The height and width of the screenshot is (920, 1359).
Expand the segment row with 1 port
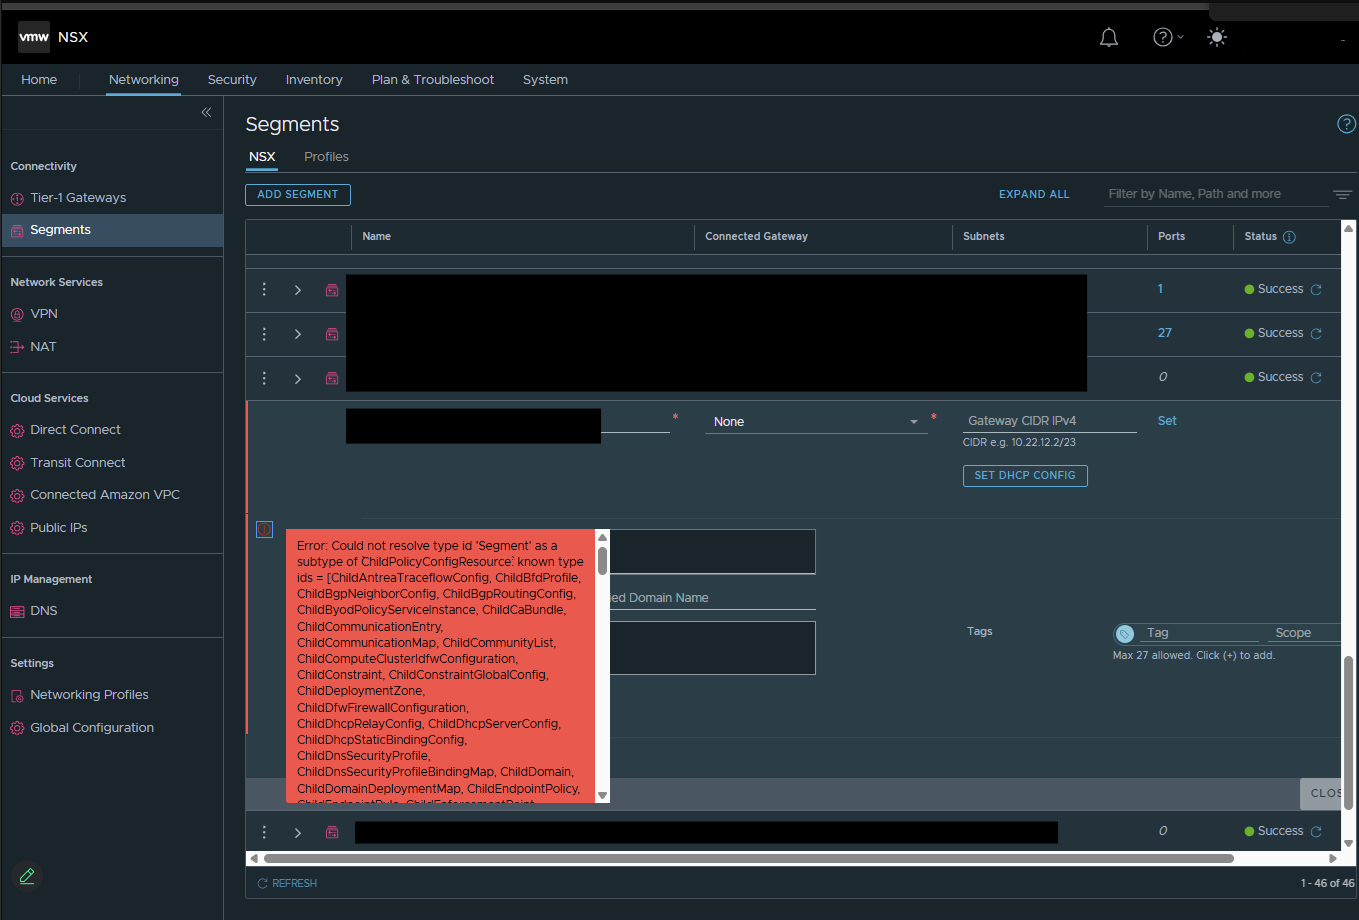tap(298, 290)
